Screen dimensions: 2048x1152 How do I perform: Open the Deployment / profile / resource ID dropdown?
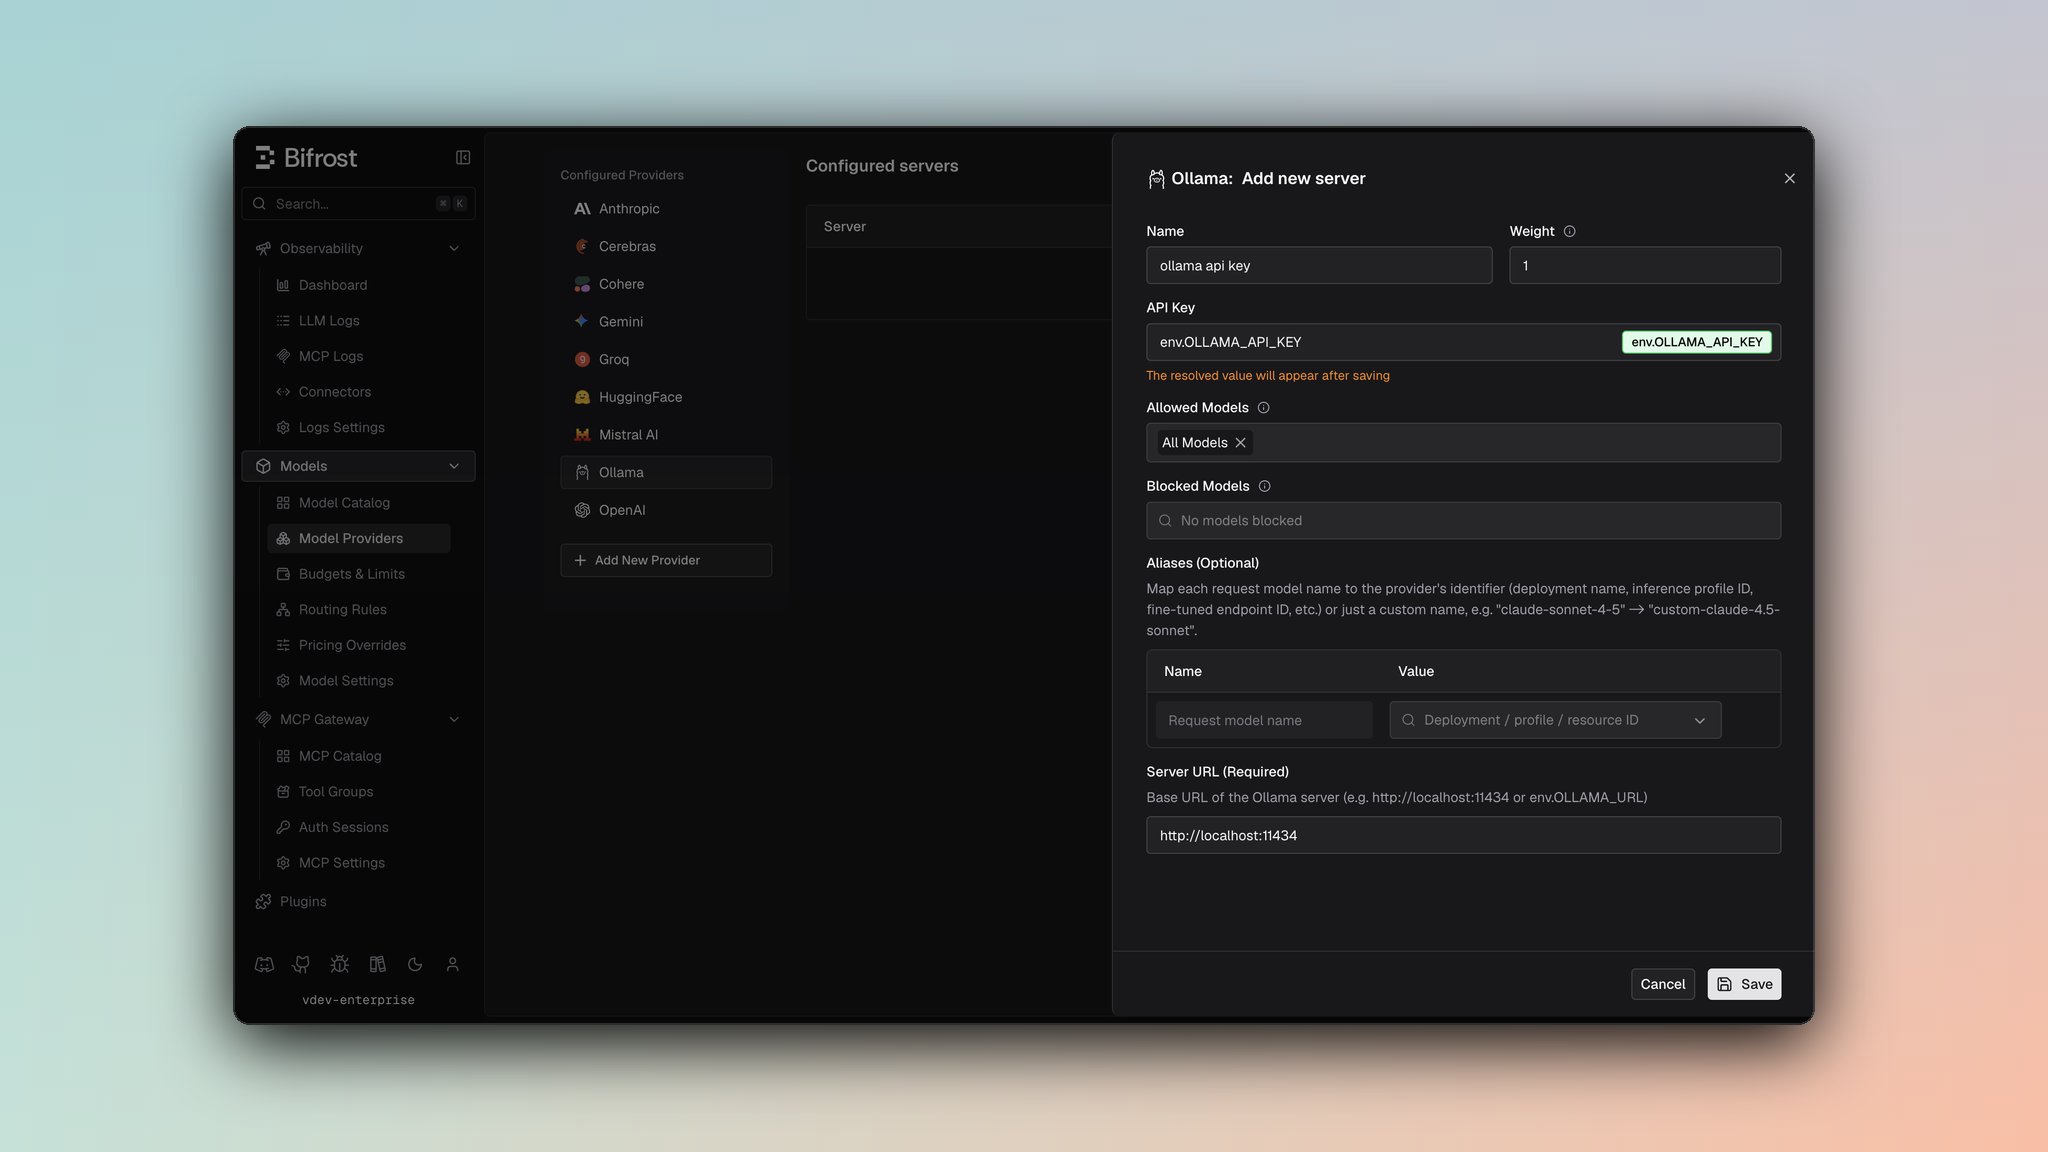1555,720
